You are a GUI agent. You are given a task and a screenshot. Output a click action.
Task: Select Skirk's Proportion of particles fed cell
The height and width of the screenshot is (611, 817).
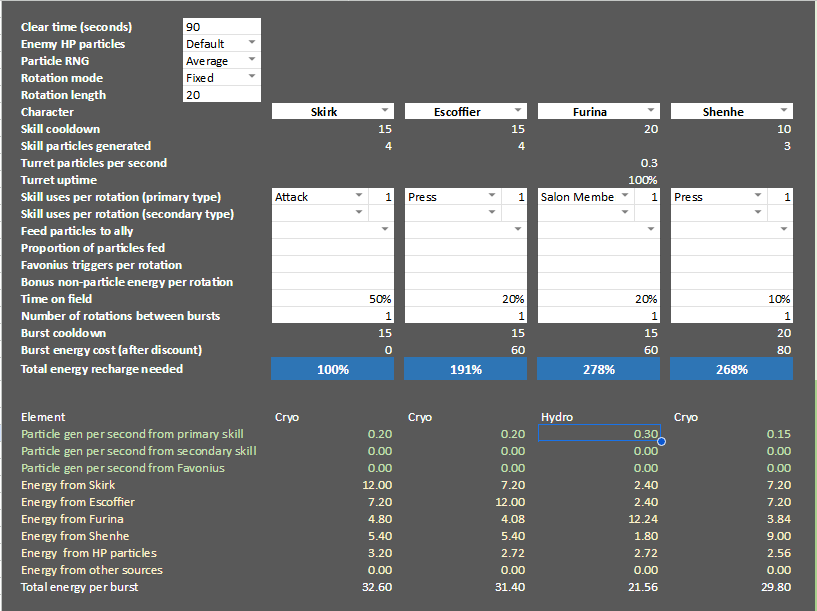332,248
